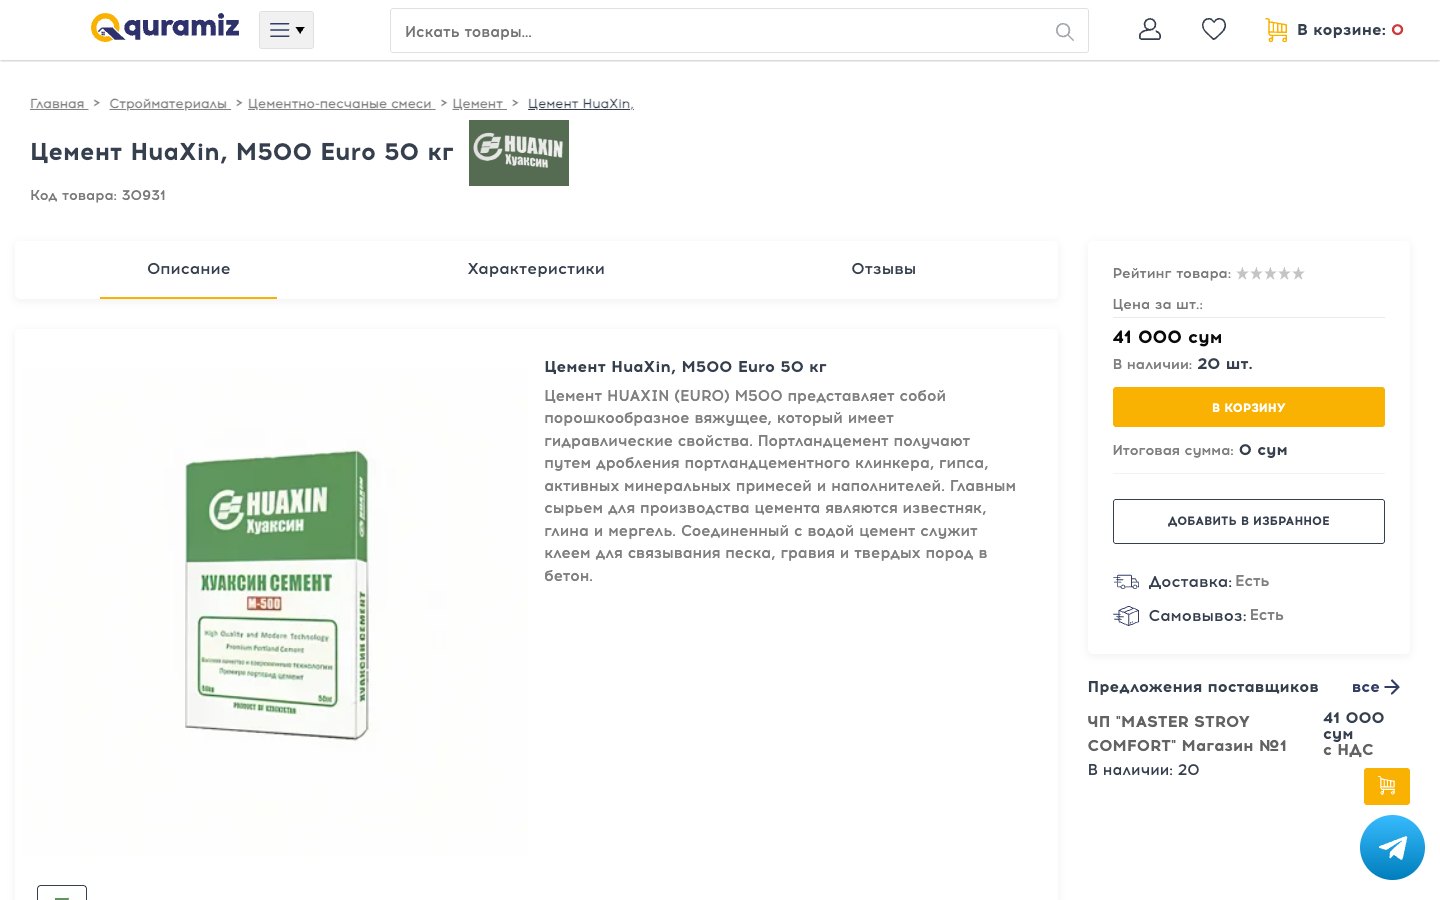The image size is (1440, 900).
Task: Open the Цемент HuaXin breadcrumb
Action: (x=581, y=104)
